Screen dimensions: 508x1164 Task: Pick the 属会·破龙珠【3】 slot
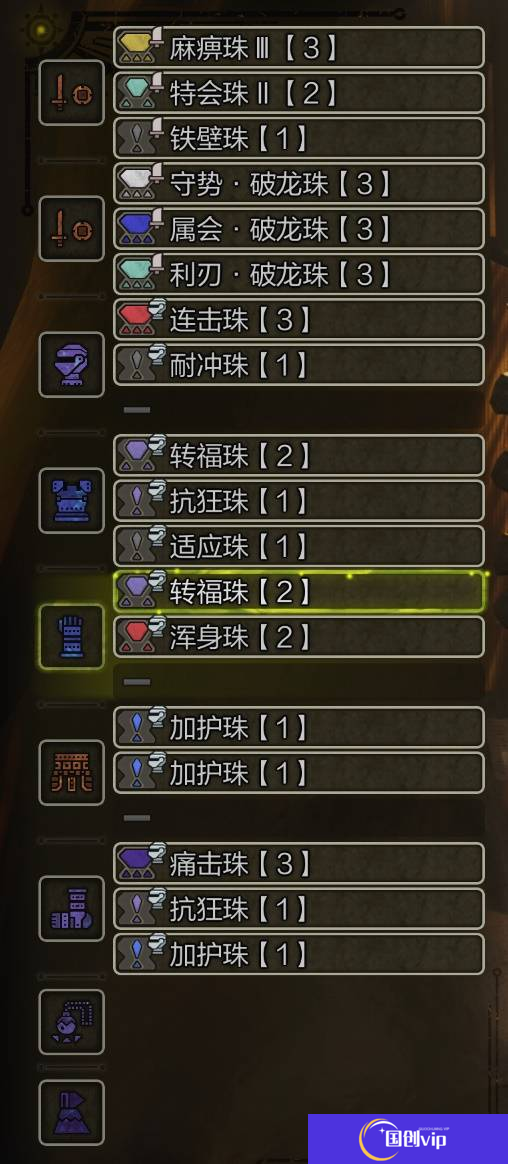299,229
